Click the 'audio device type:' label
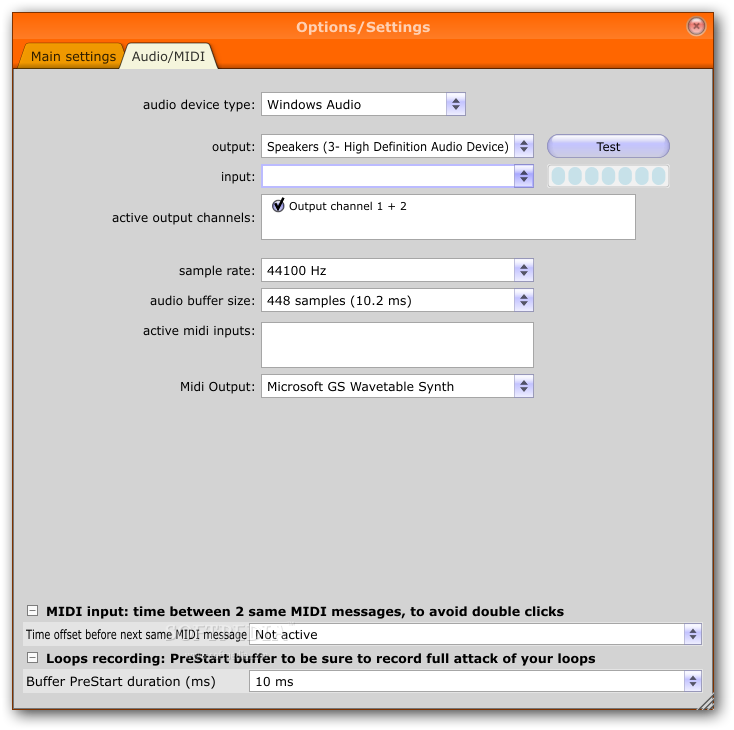 [199, 104]
